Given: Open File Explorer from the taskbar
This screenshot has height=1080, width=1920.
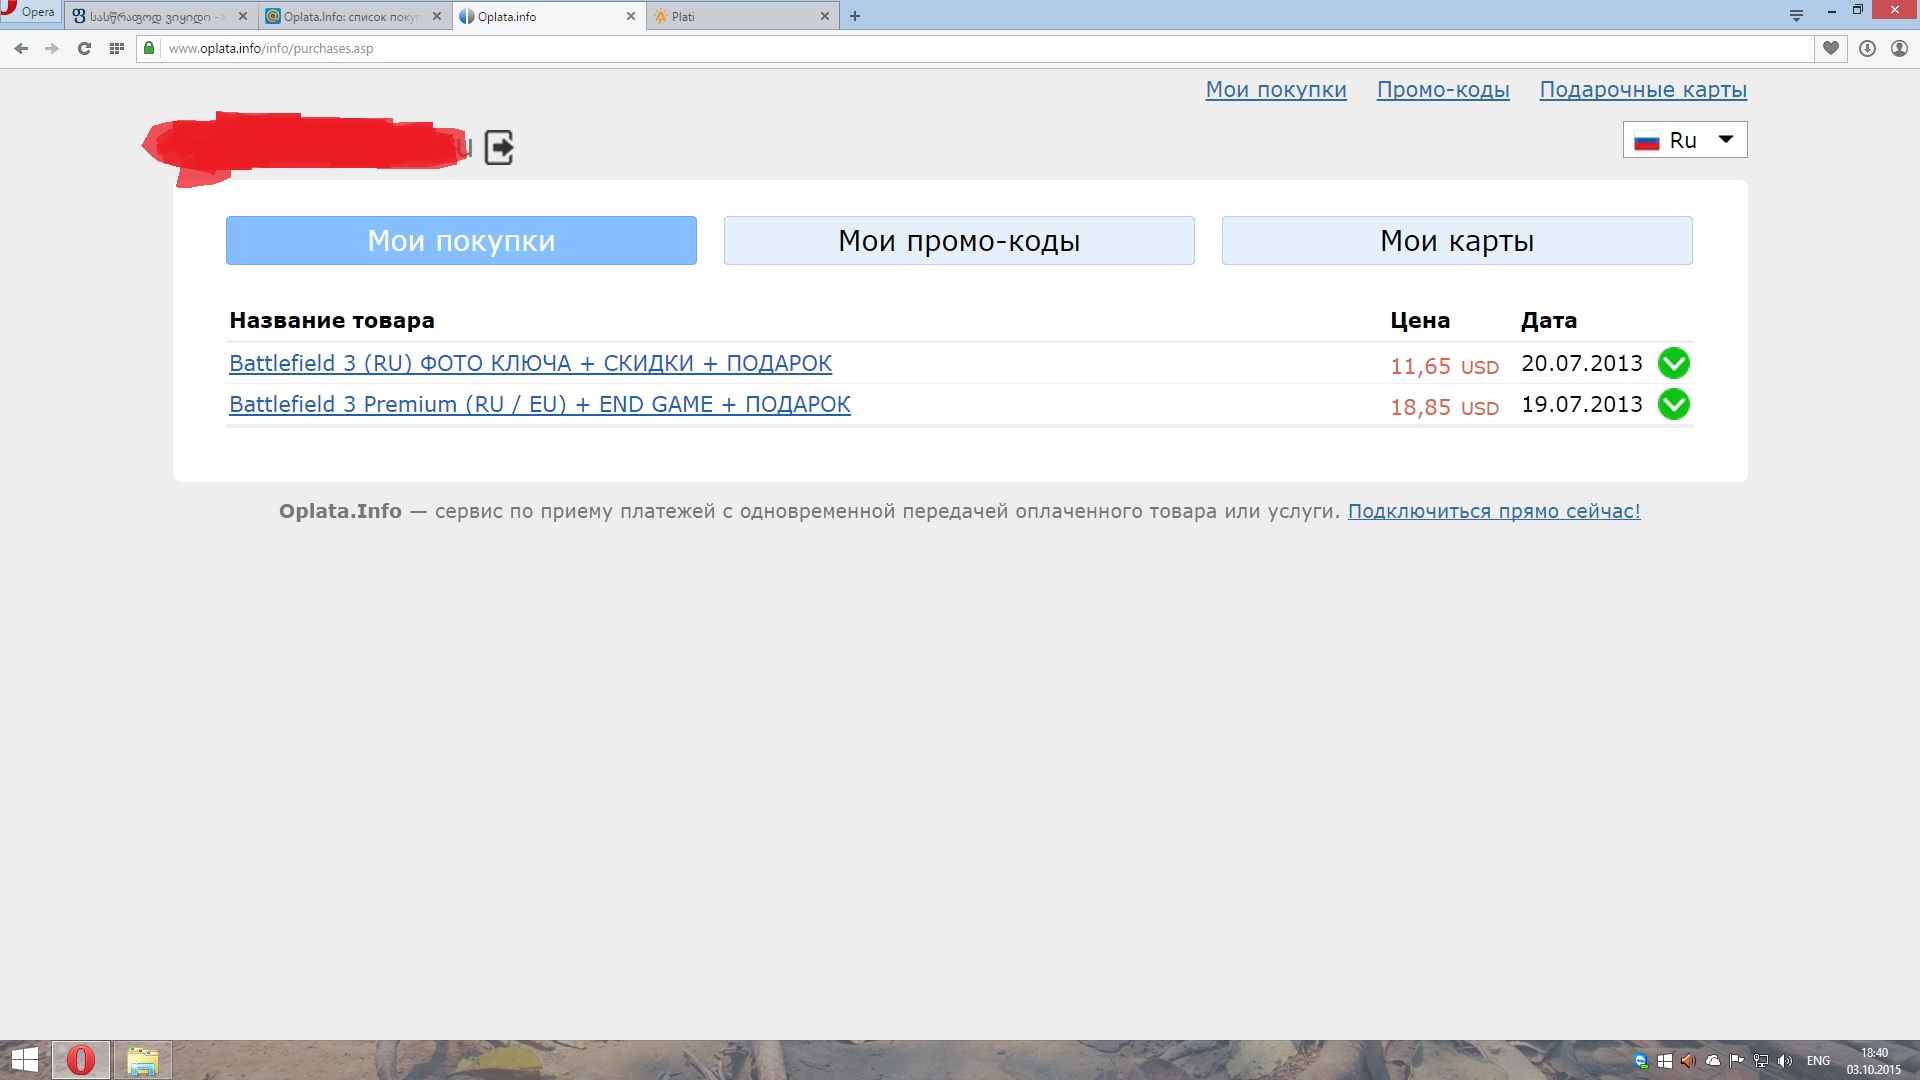Looking at the screenshot, I should [142, 1060].
